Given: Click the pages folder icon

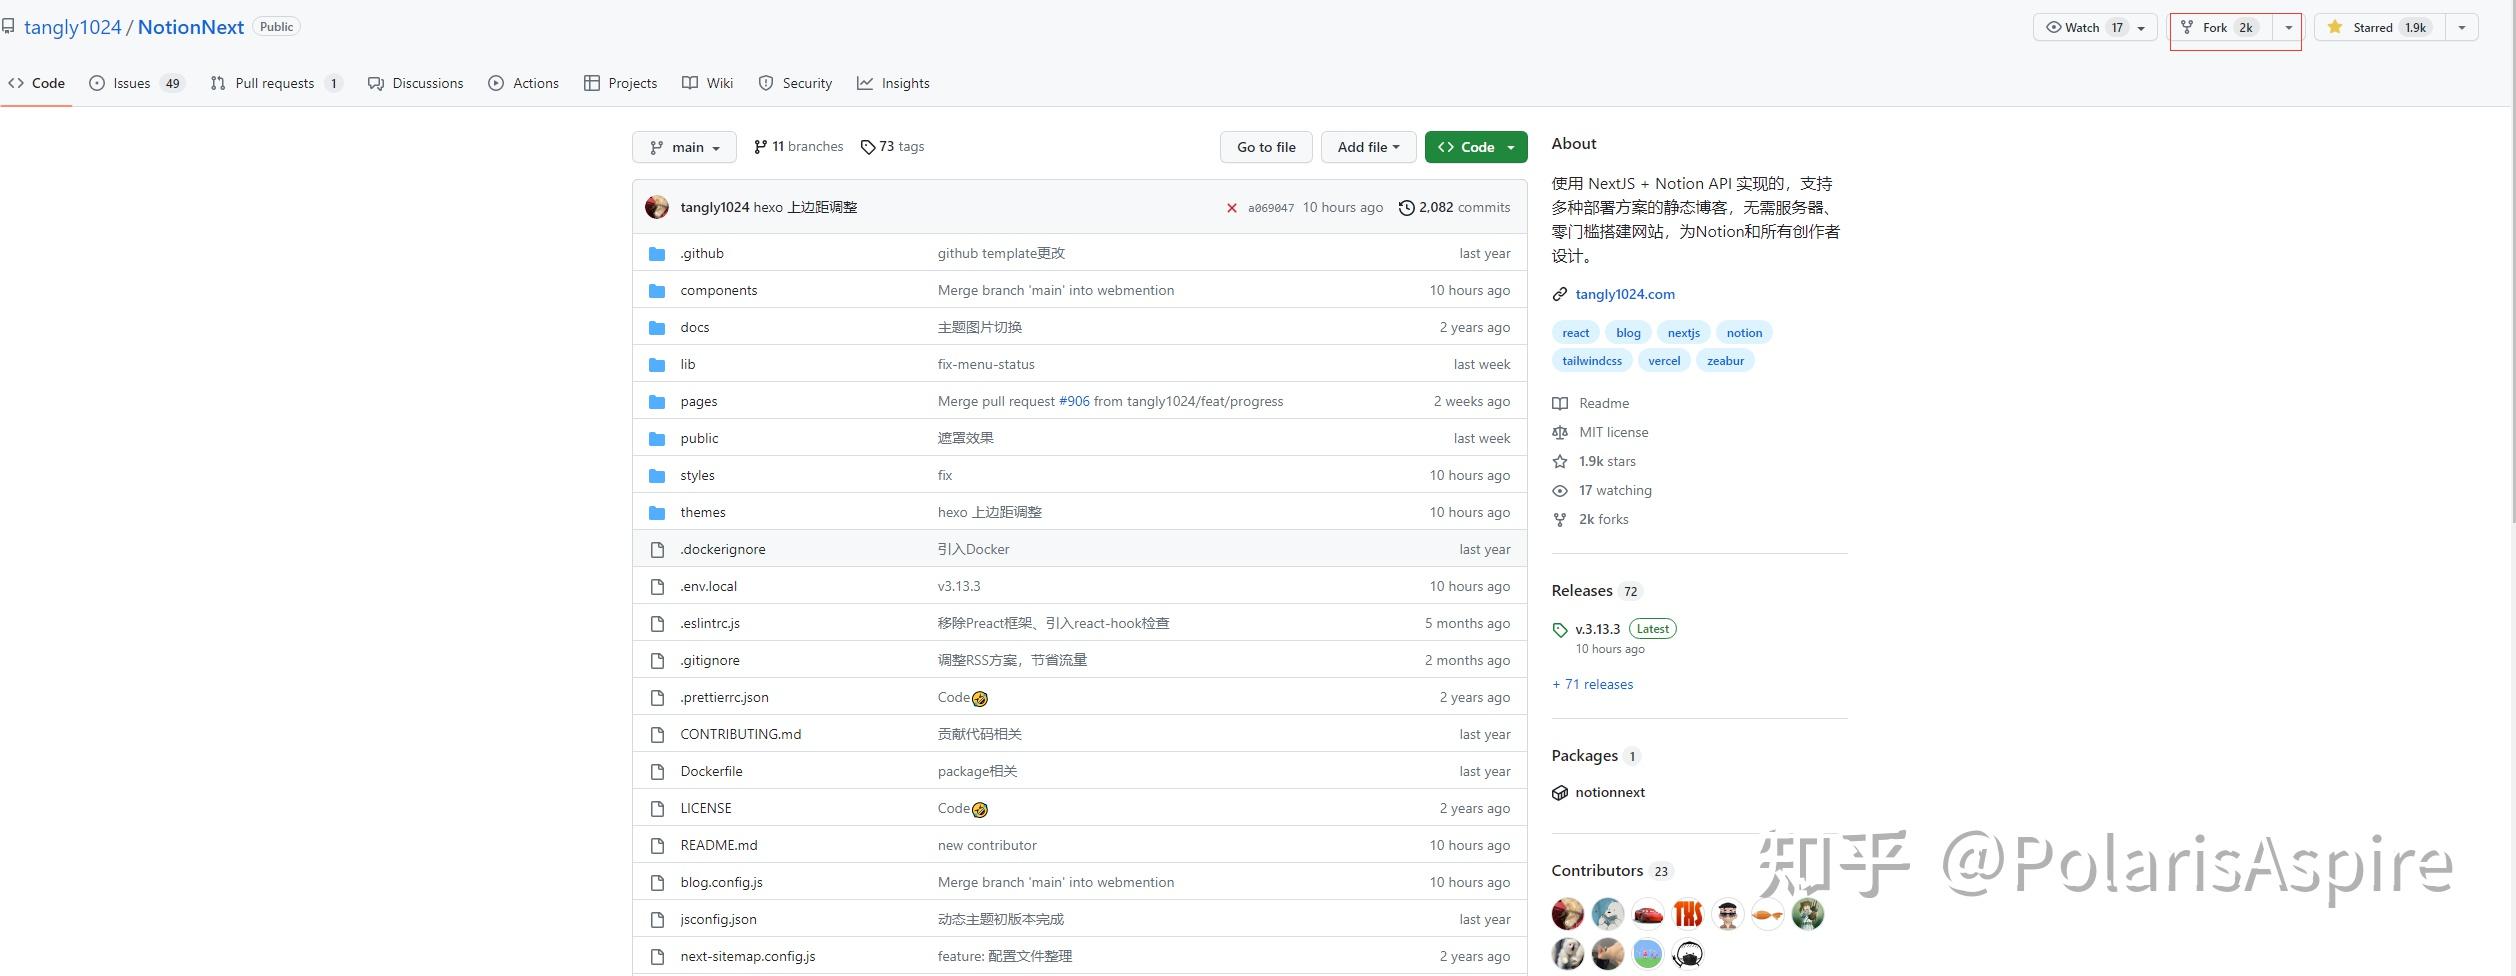Looking at the screenshot, I should pyautogui.click(x=657, y=402).
